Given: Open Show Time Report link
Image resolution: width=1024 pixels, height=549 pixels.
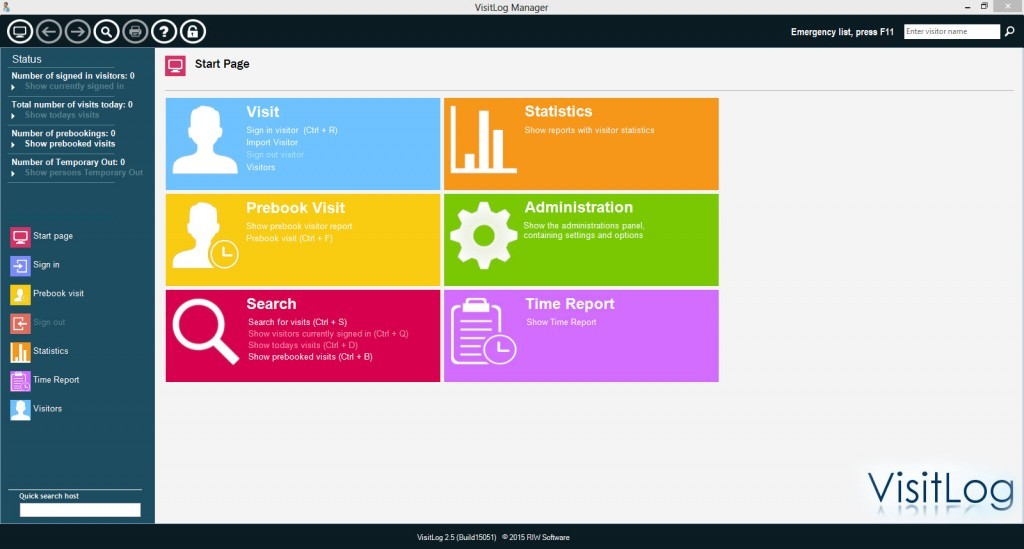Looking at the screenshot, I should (561, 322).
